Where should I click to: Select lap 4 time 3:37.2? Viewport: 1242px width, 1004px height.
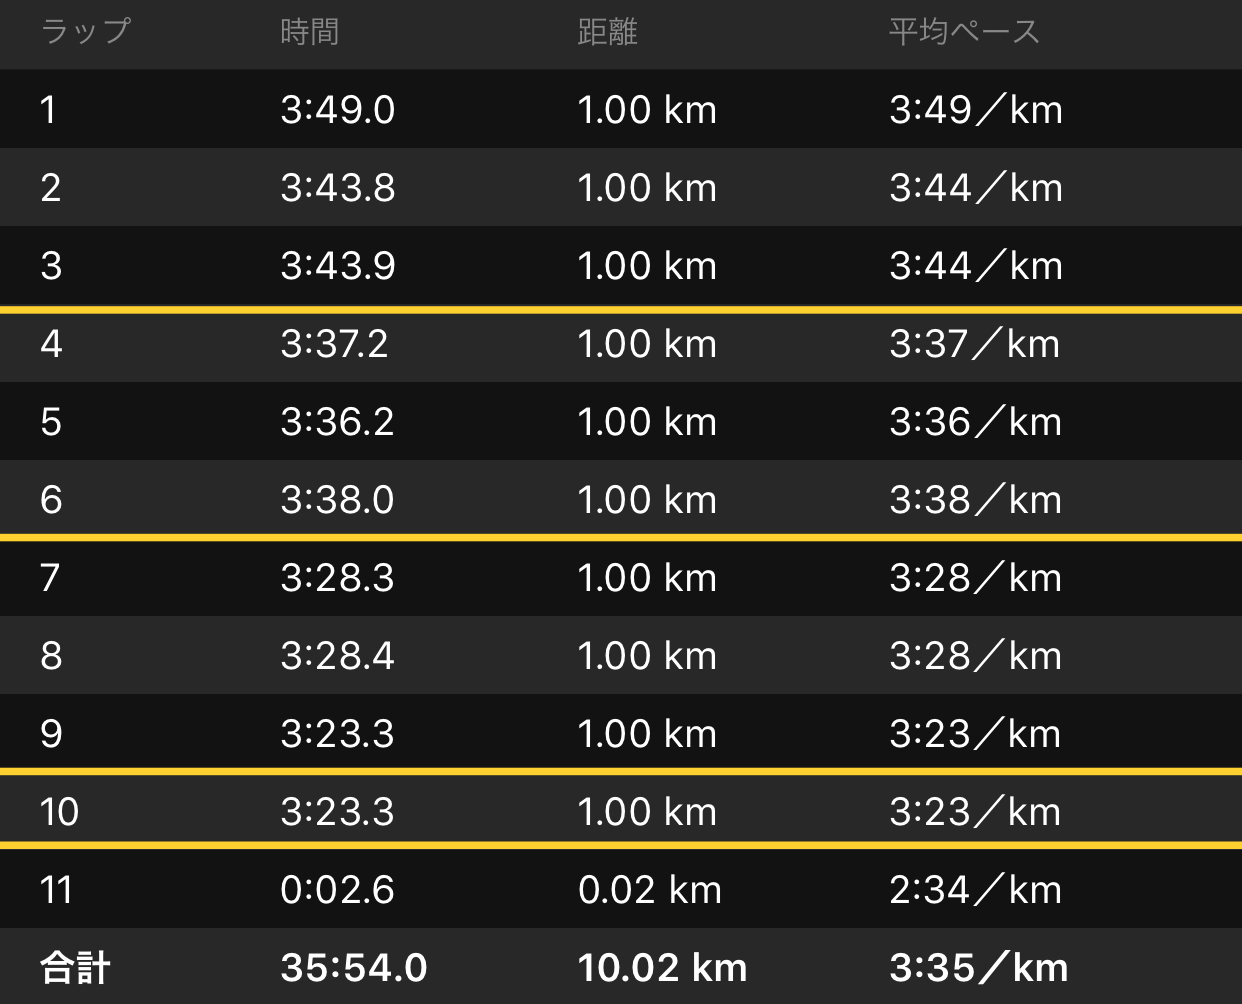pyautogui.click(x=334, y=344)
